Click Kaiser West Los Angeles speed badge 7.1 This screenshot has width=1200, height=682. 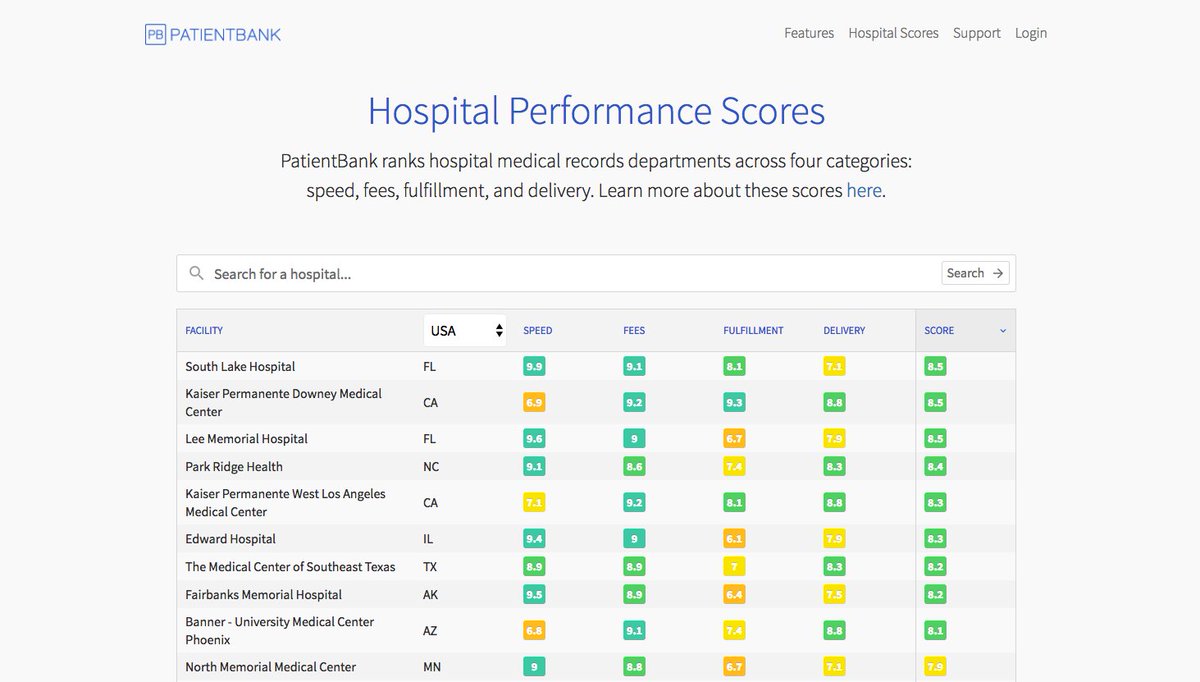click(534, 503)
